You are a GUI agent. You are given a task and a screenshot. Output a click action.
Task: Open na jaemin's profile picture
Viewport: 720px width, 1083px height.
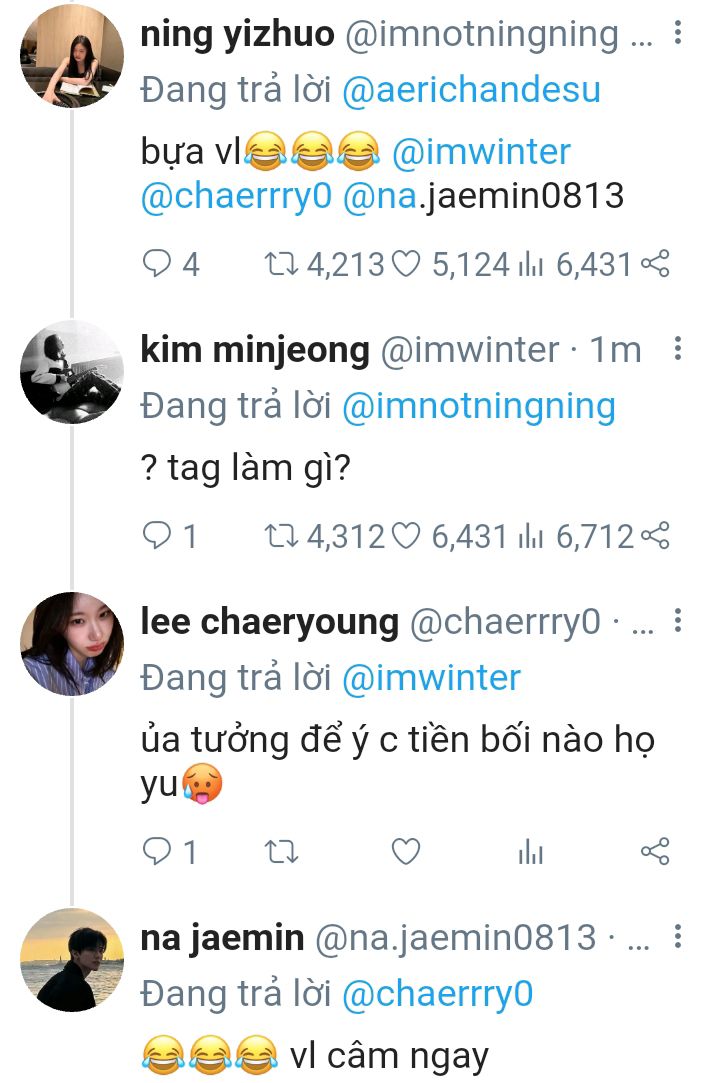[x=72, y=960]
